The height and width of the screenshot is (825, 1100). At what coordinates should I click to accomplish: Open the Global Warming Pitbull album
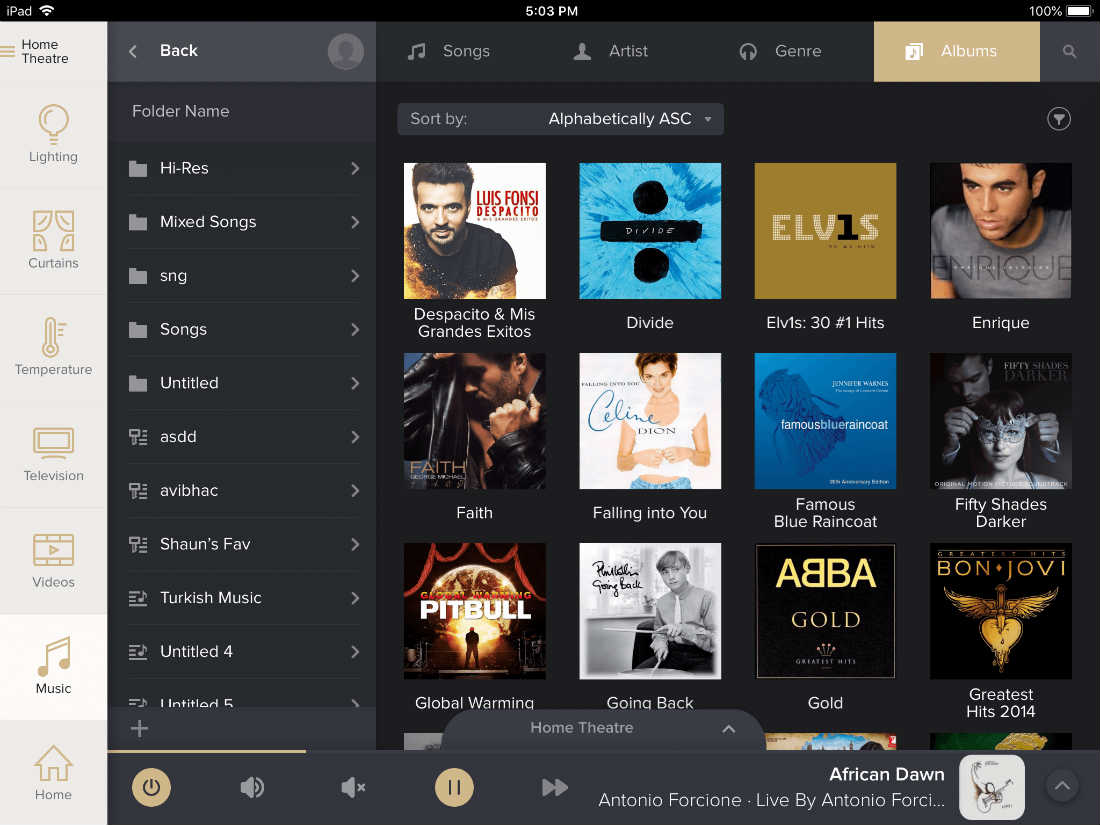[475, 611]
